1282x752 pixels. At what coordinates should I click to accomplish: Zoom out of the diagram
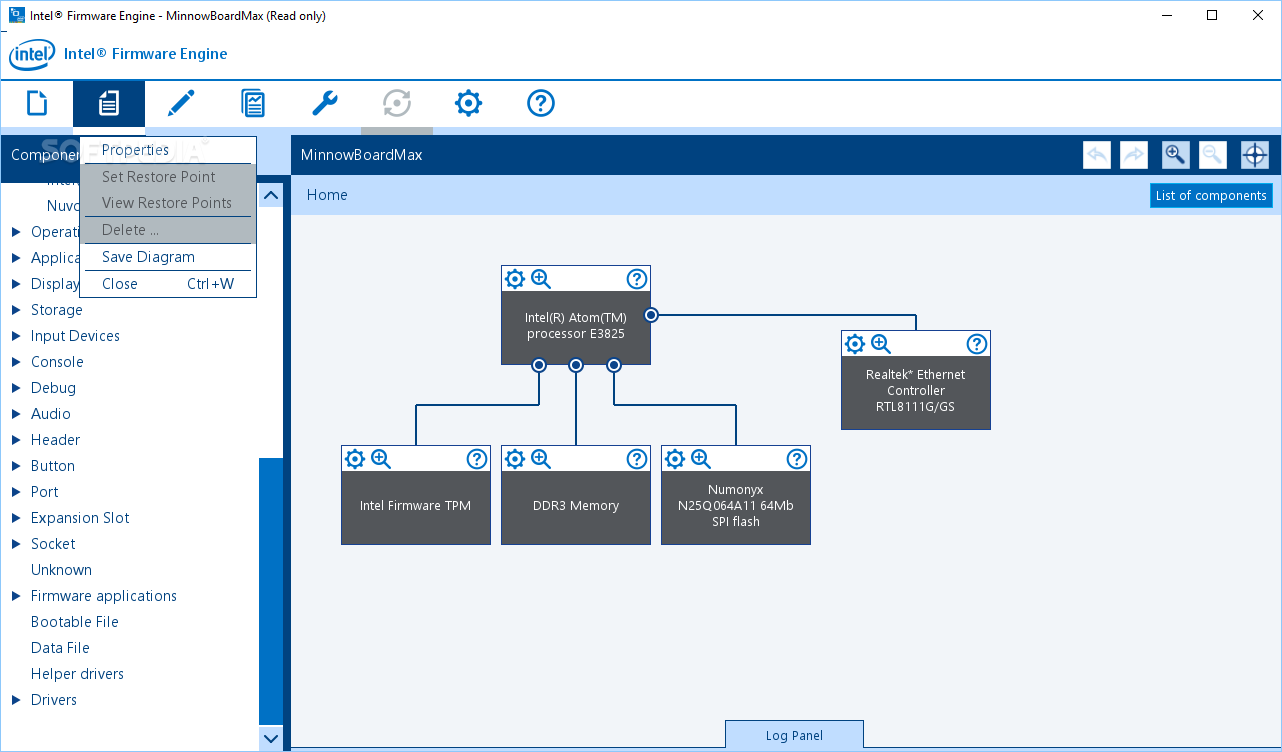[x=1212, y=155]
